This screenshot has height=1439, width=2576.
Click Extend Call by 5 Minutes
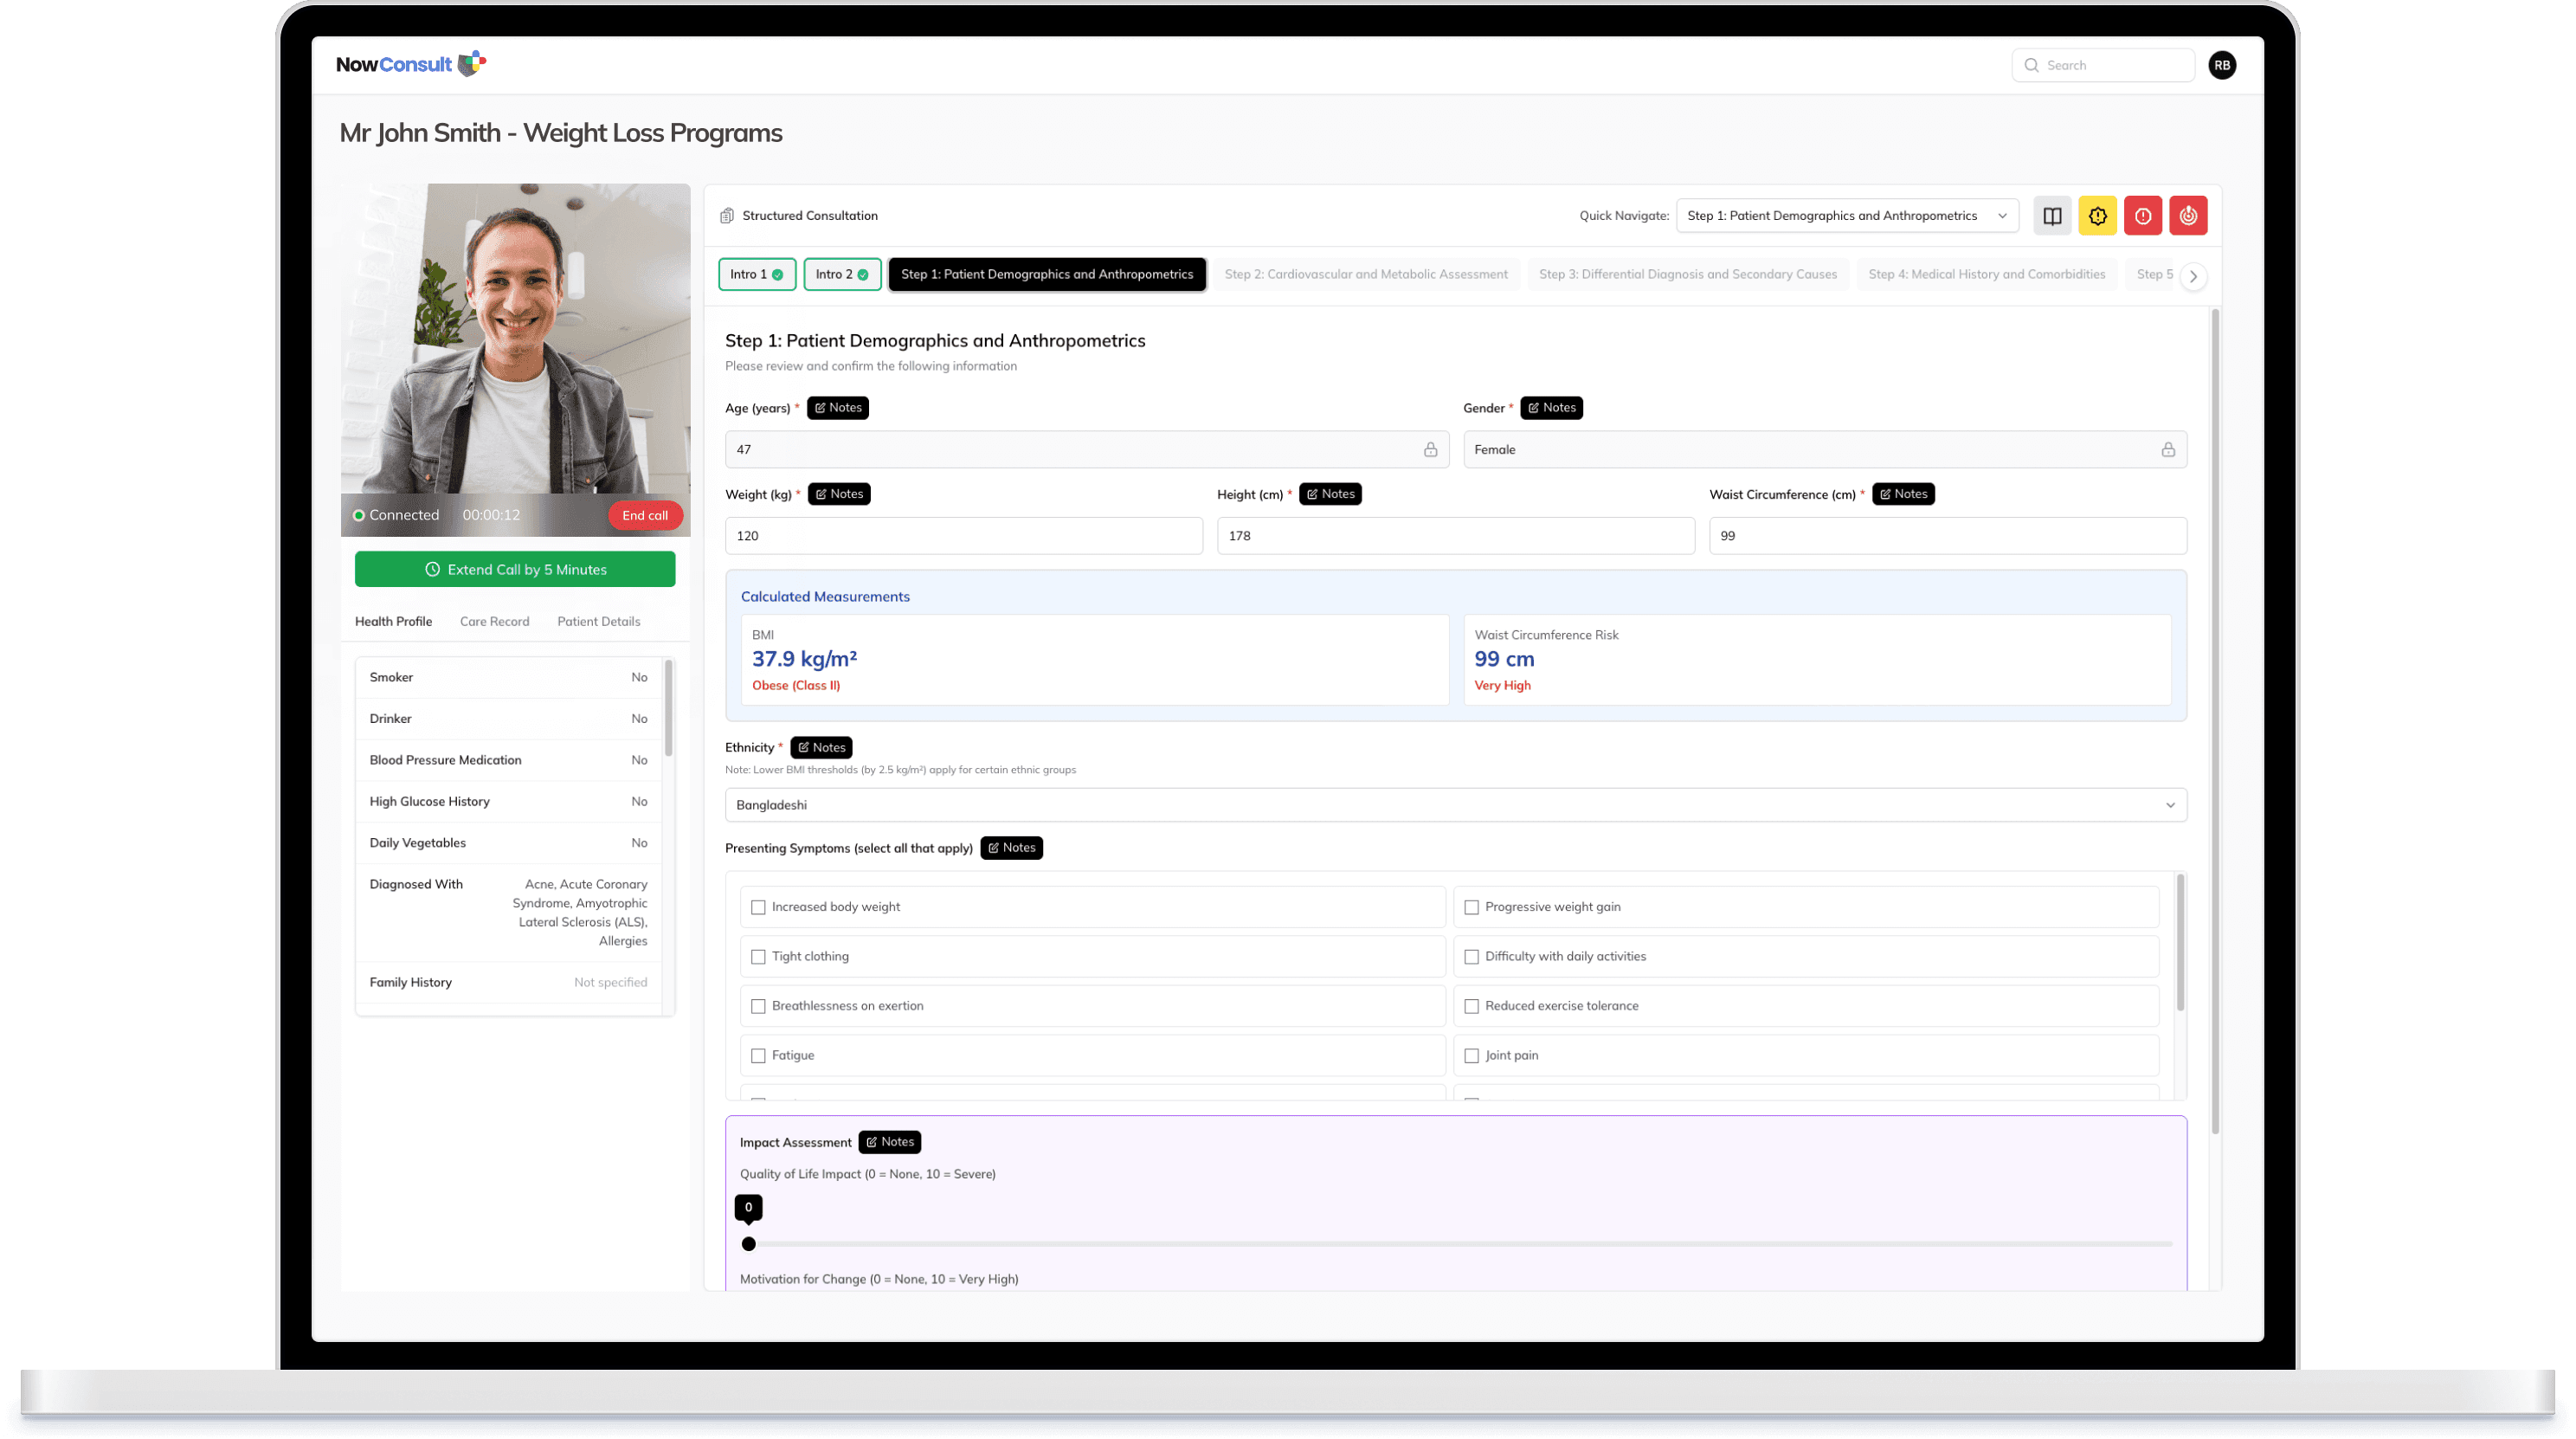tap(515, 569)
